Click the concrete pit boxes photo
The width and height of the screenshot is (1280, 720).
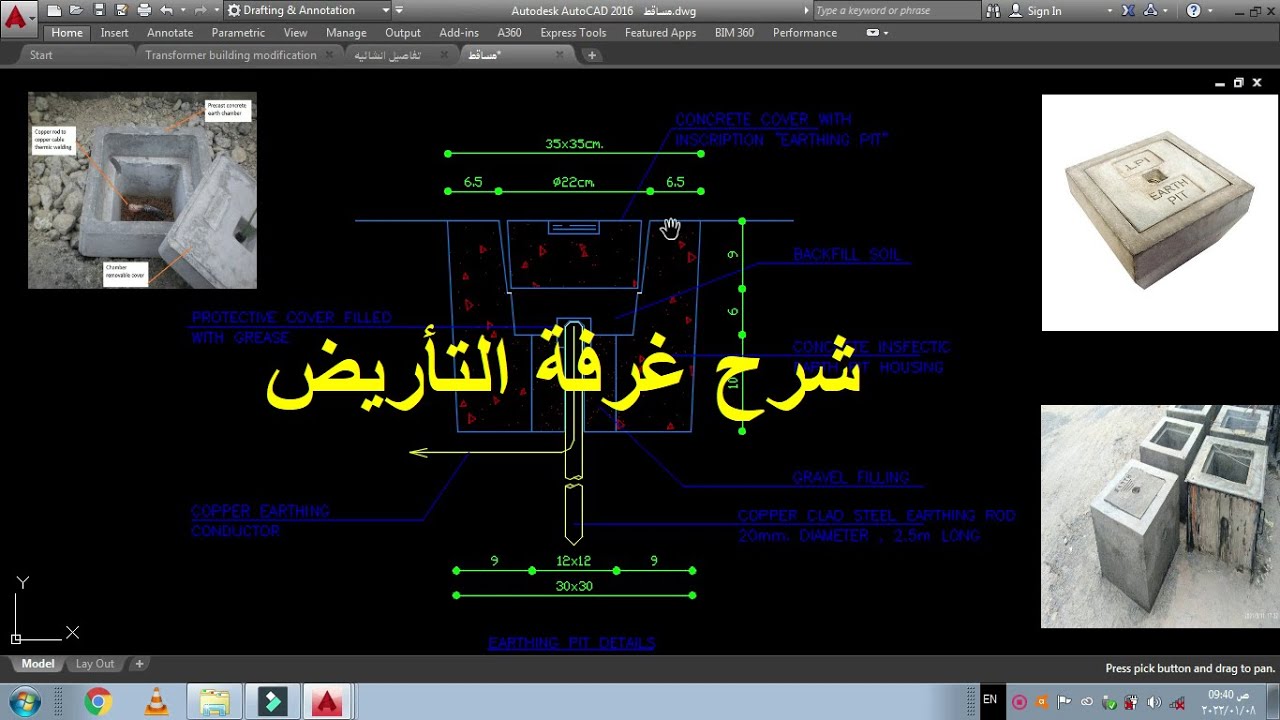point(1160,516)
